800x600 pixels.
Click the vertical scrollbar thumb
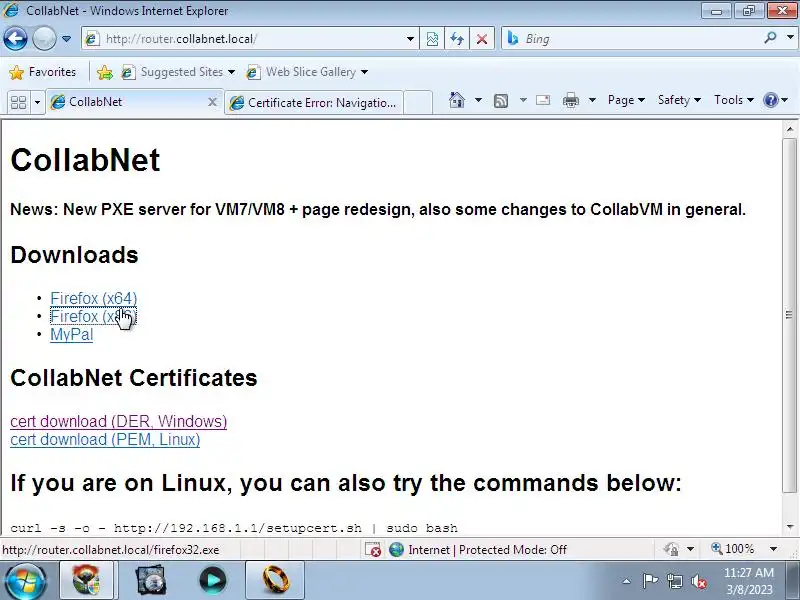(790, 315)
